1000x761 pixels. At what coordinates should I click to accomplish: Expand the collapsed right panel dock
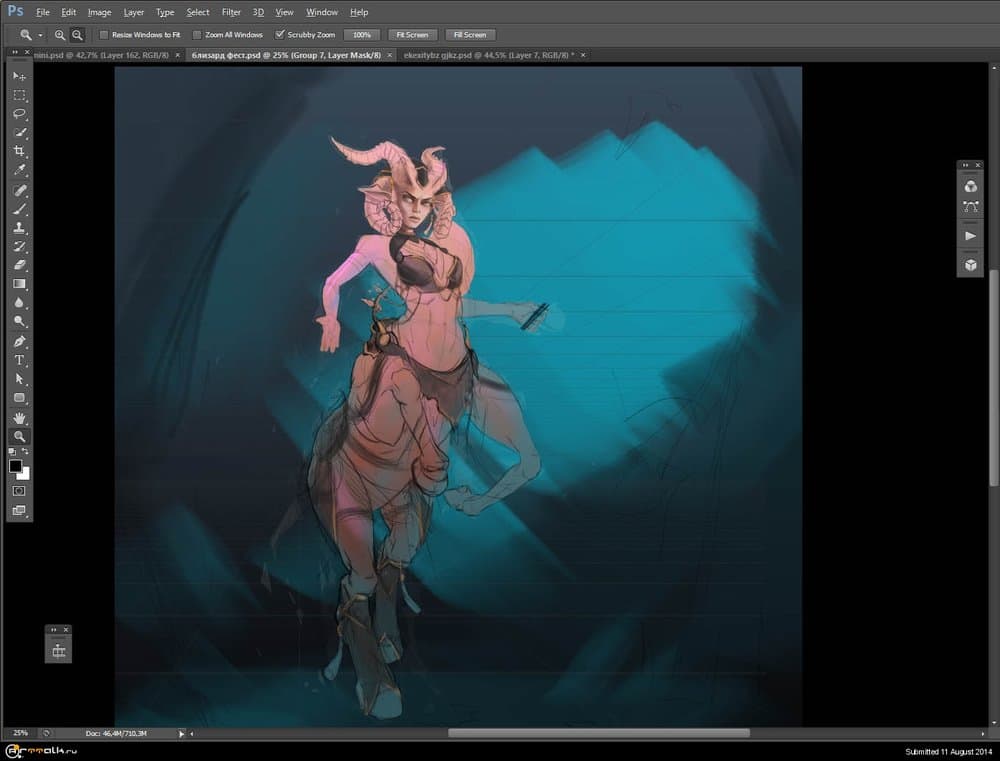[x=965, y=165]
